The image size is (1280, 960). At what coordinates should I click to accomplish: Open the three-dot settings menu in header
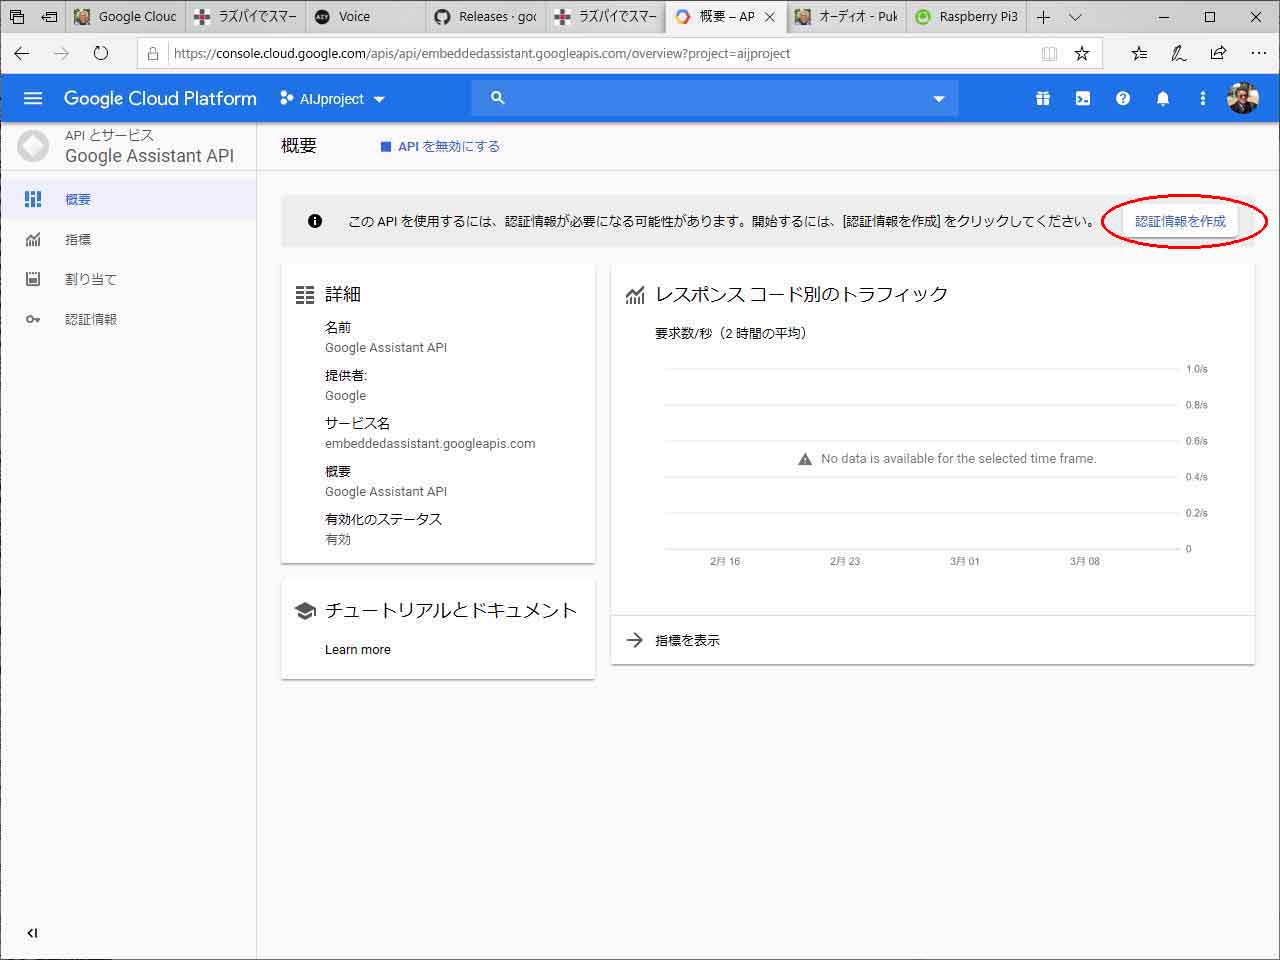coord(1203,98)
